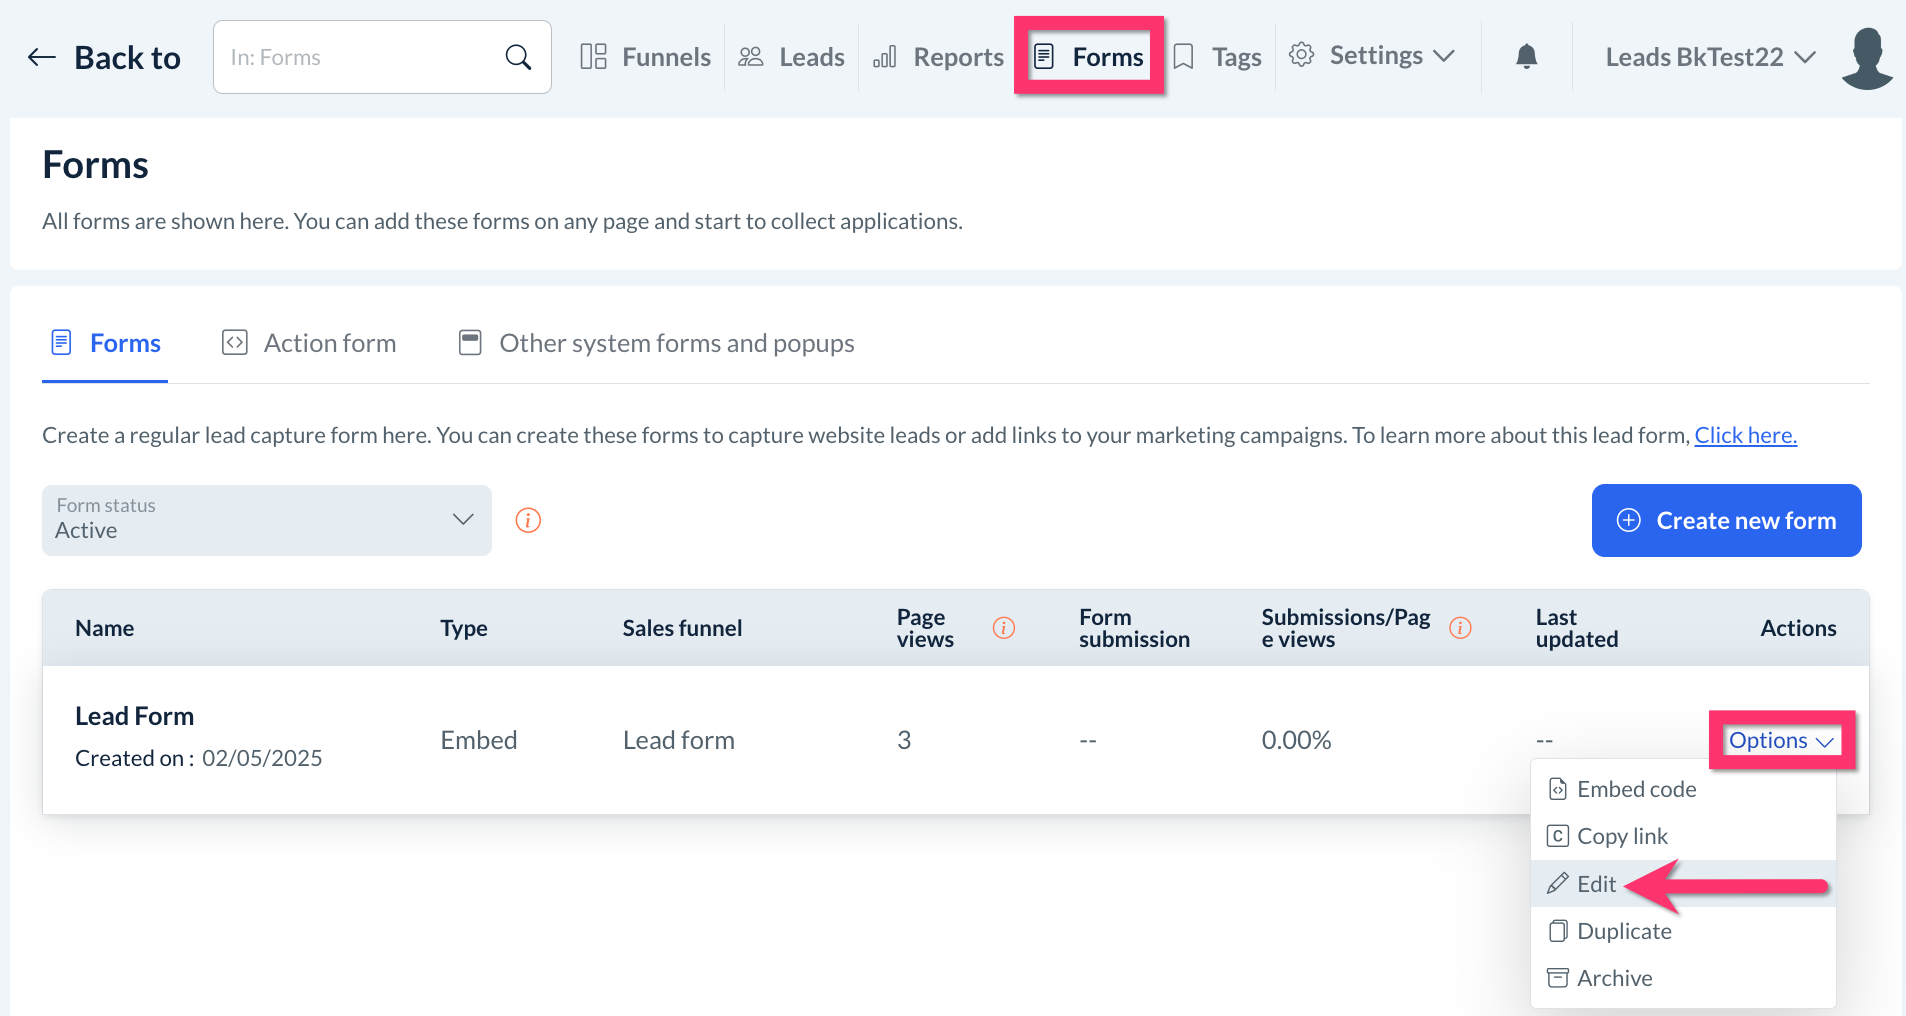Screen dimensions: 1906x1016
Task: Select Other system forms and popups tab
Action: click(657, 343)
